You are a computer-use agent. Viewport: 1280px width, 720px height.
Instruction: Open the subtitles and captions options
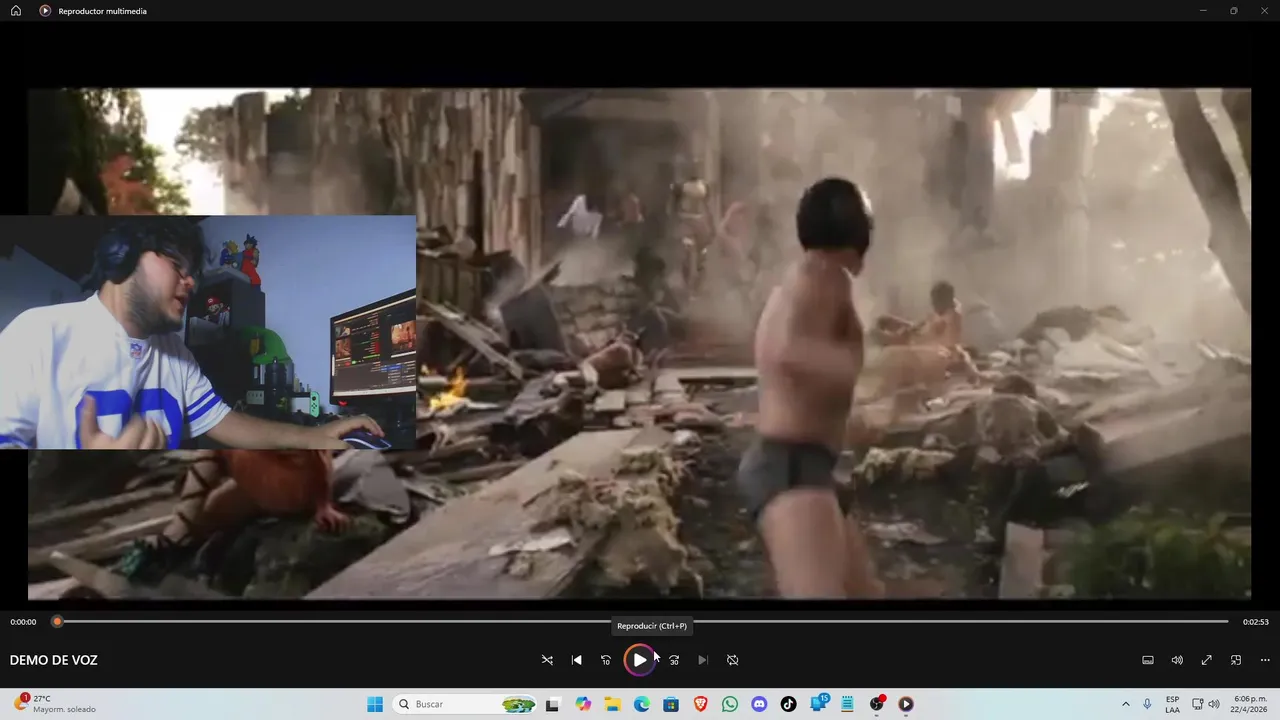coord(1148,660)
